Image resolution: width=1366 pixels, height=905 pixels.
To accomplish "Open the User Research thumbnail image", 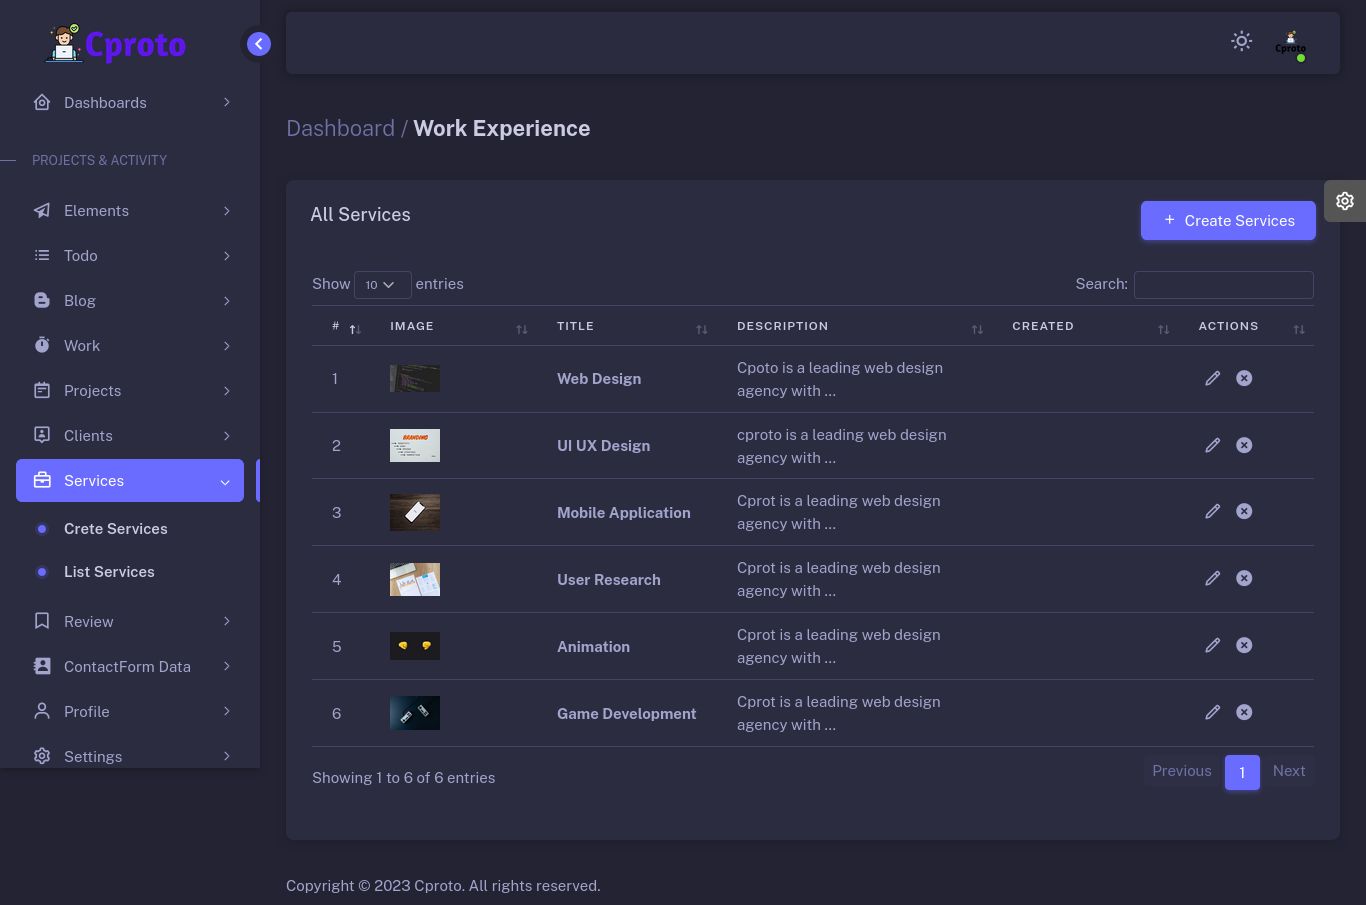I will pyautogui.click(x=415, y=579).
